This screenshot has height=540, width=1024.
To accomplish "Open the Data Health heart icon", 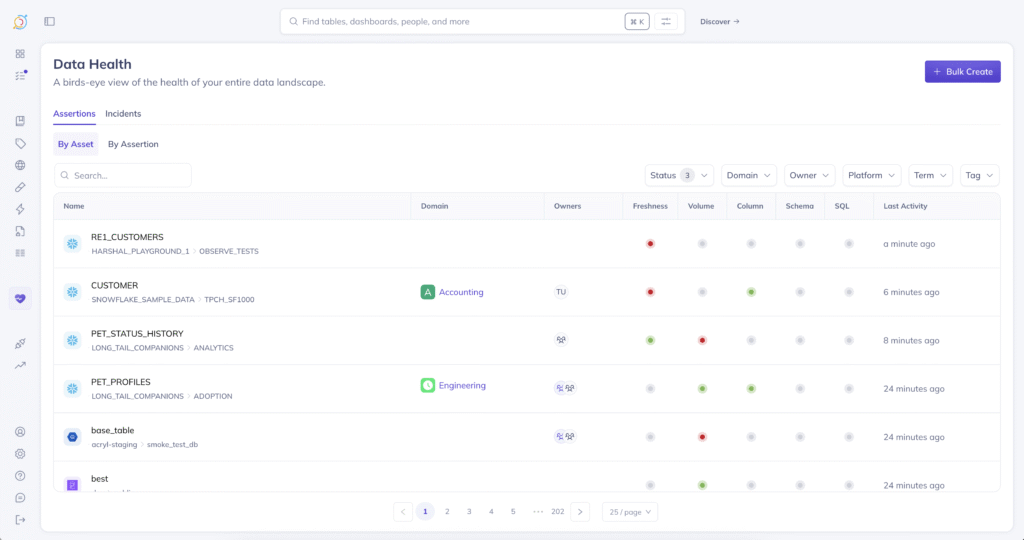I will 20,298.
